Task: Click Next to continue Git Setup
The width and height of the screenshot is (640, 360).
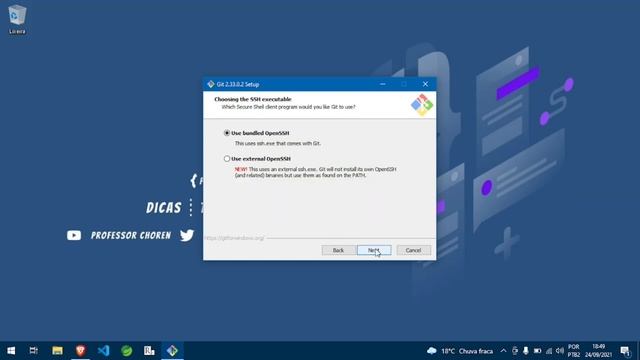Action: 374,250
